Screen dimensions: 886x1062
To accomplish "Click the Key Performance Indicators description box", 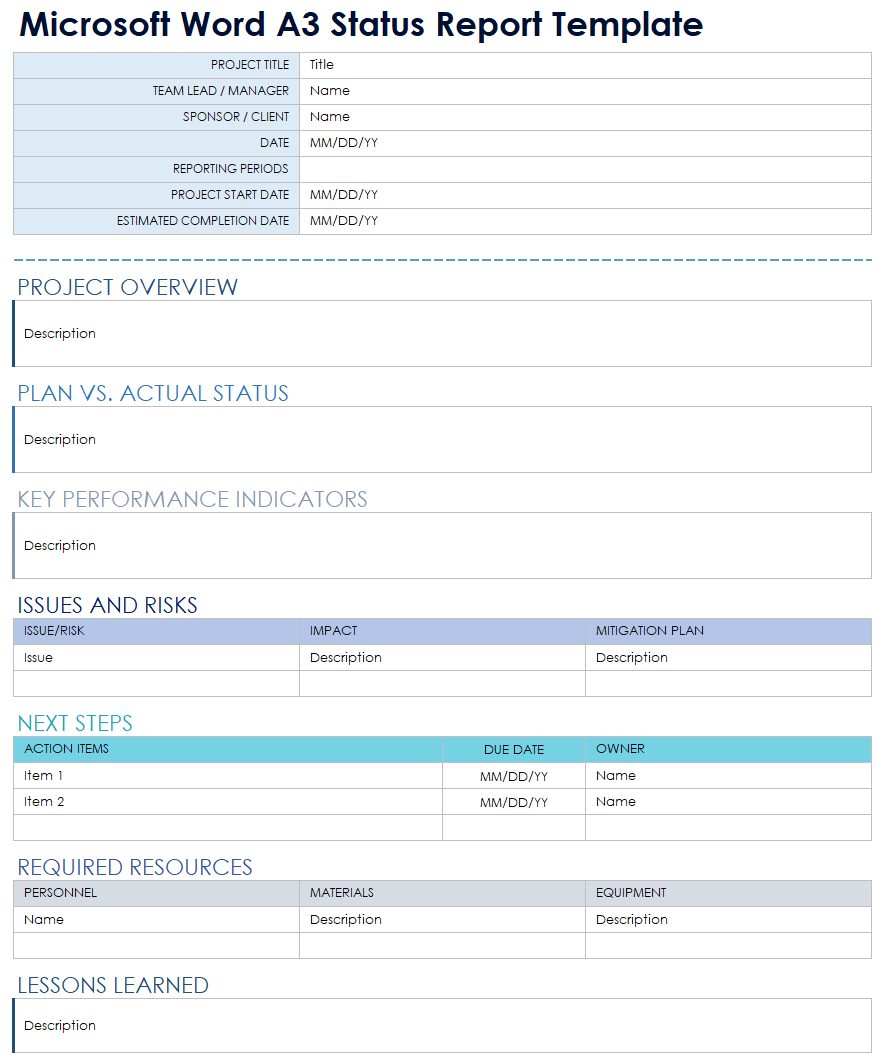I will [442, 546].
